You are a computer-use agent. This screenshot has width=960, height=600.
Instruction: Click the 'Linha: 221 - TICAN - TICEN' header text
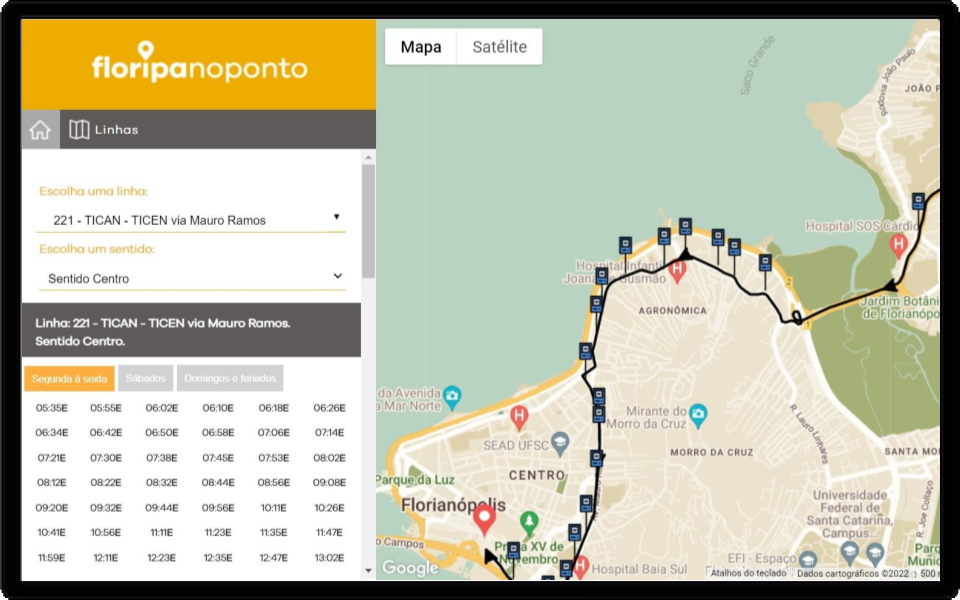coord(163,331)
